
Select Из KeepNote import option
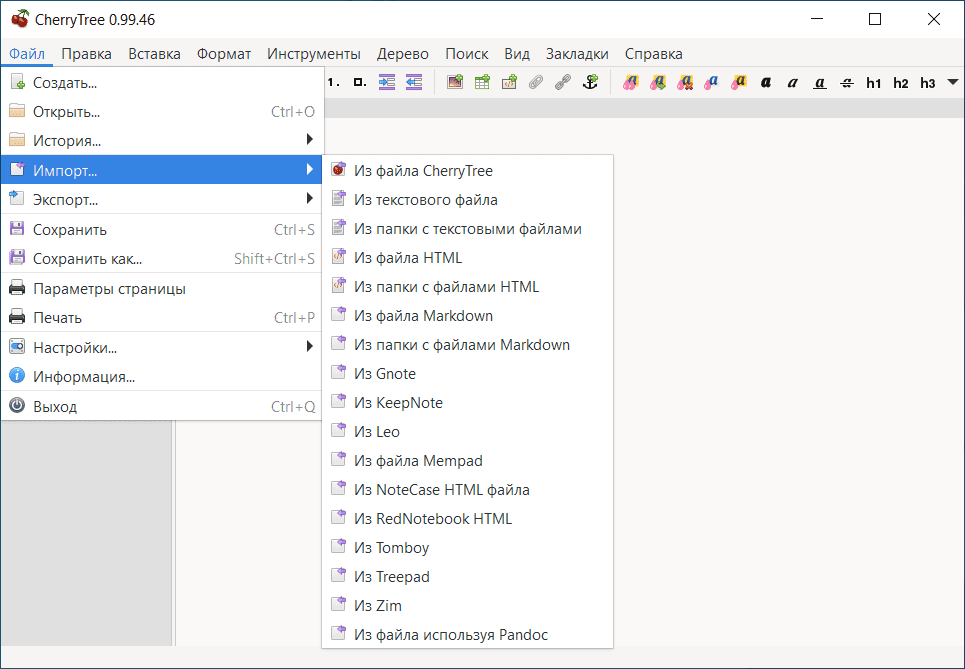468,403
